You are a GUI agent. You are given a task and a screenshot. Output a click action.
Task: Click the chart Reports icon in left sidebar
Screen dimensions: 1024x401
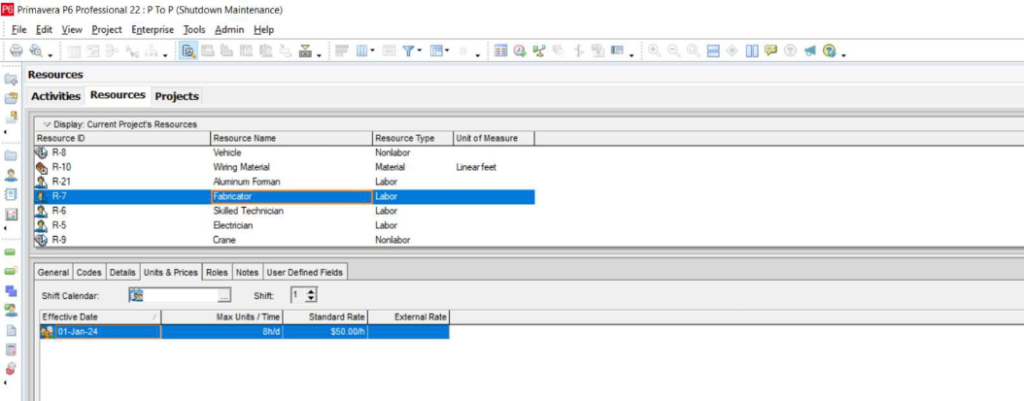(x=11, y=214)
